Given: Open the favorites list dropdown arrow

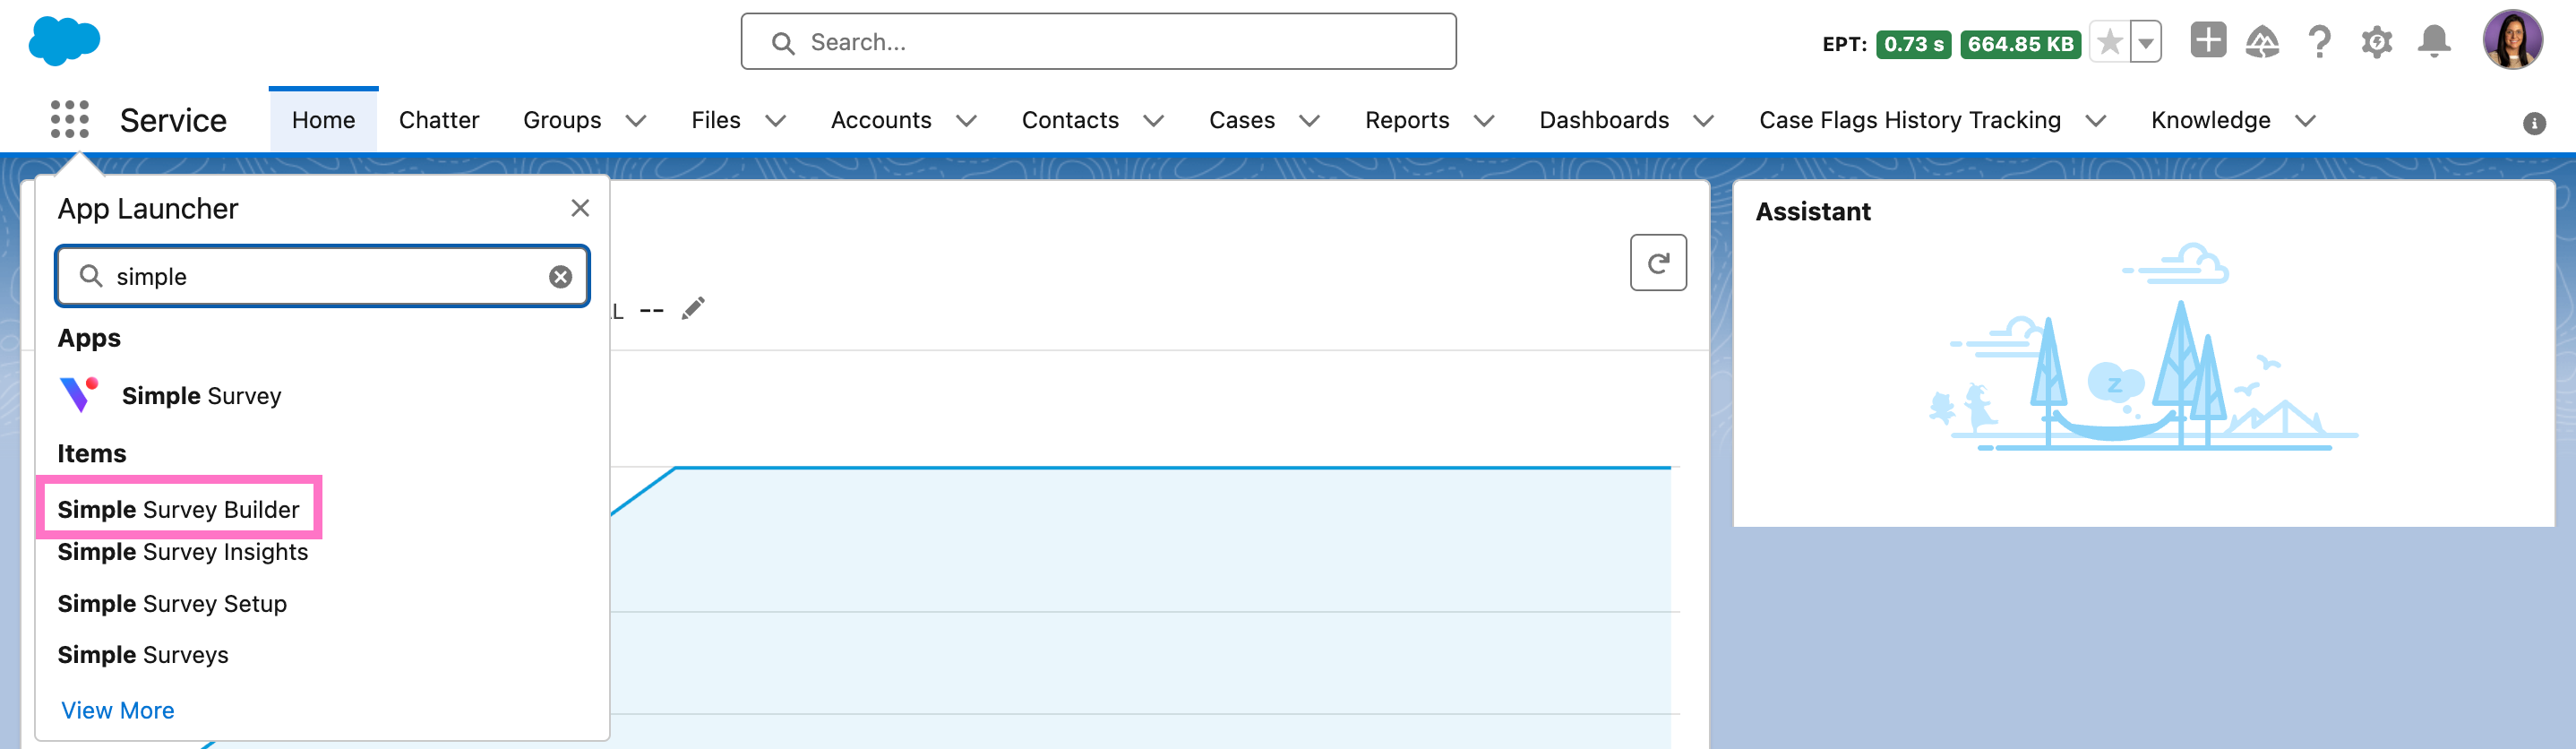Looking at the screenshot, I should 2146,42.
